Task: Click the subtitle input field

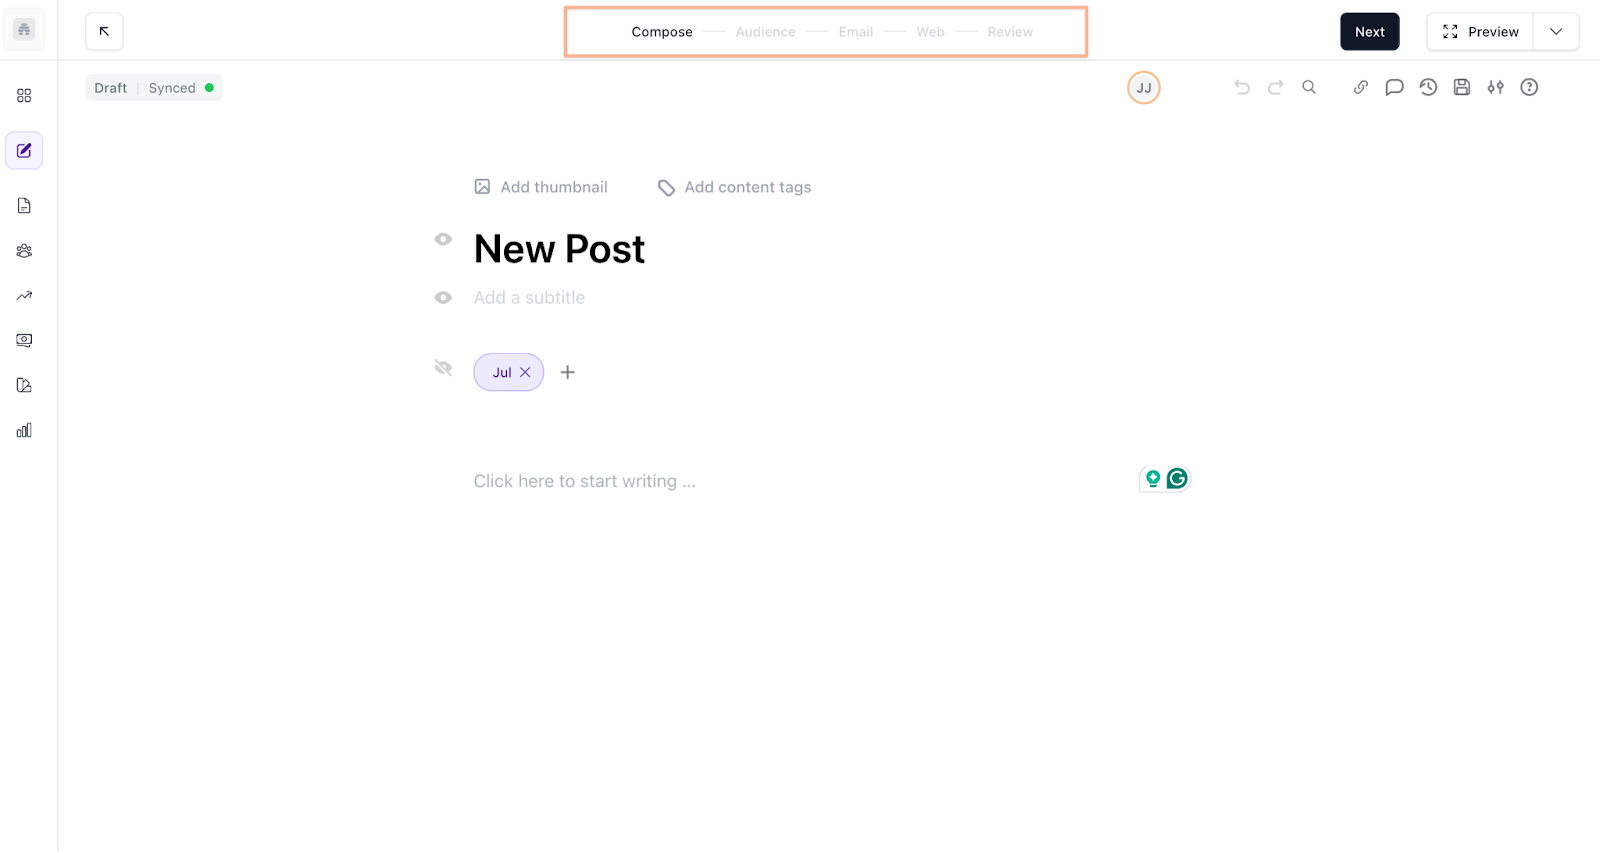Action: click(x=530, y=298)
